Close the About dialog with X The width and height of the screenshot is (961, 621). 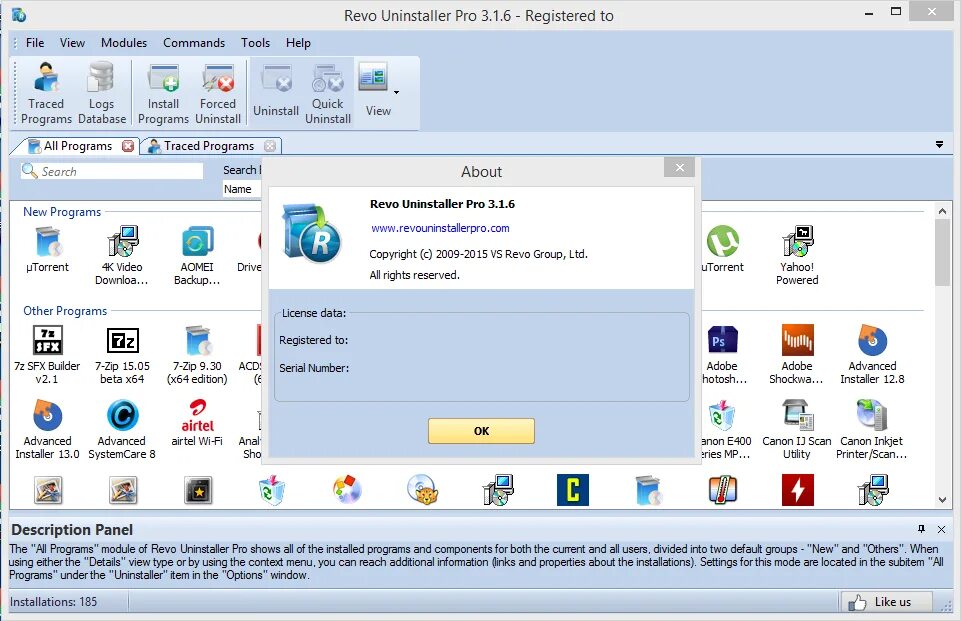tap(679, 167)
